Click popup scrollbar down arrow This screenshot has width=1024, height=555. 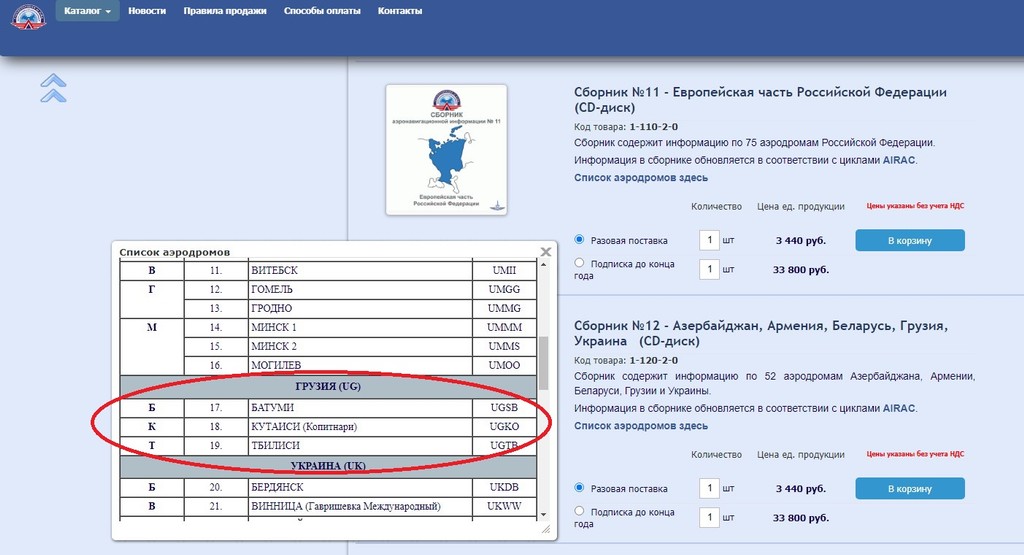(x=543, y=515)
